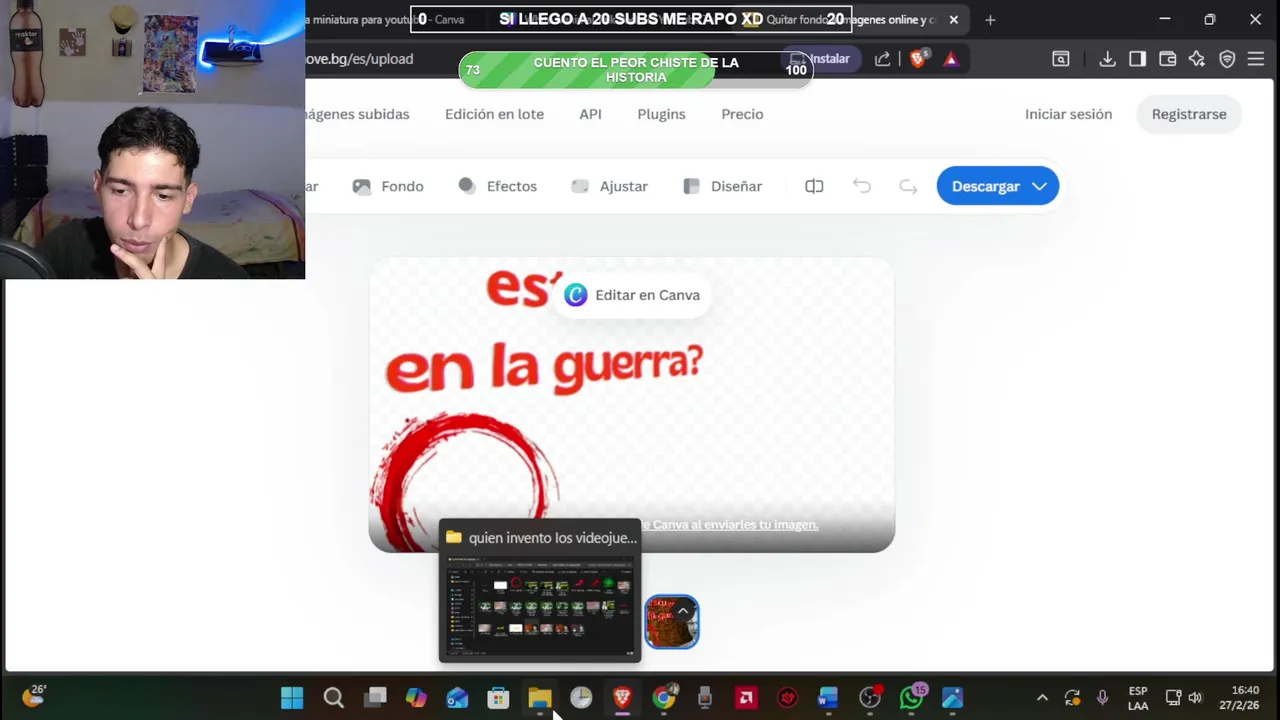Open the Brave Shields lion icon
Viewport: 1280px width, 720px height.
click(x=918, y=59)
